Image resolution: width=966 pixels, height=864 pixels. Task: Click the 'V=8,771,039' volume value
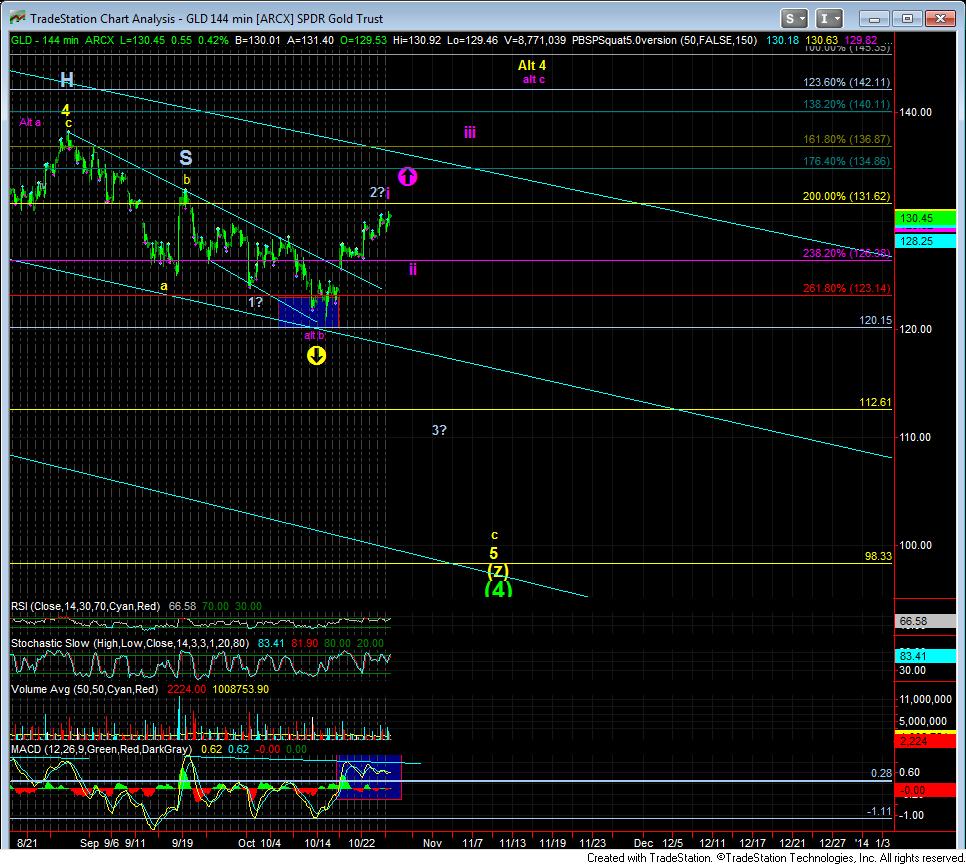click(x=535, y=41)
